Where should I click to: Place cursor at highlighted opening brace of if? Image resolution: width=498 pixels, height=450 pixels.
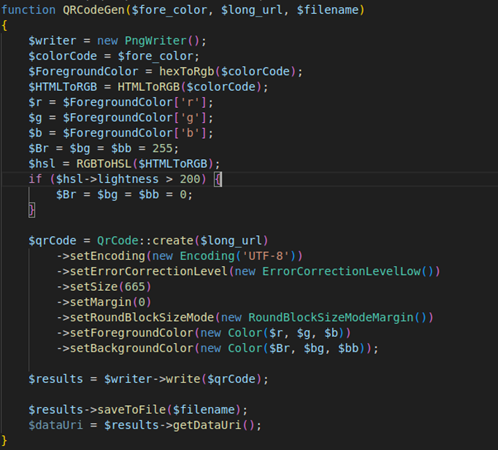click(x=218, y=179)
